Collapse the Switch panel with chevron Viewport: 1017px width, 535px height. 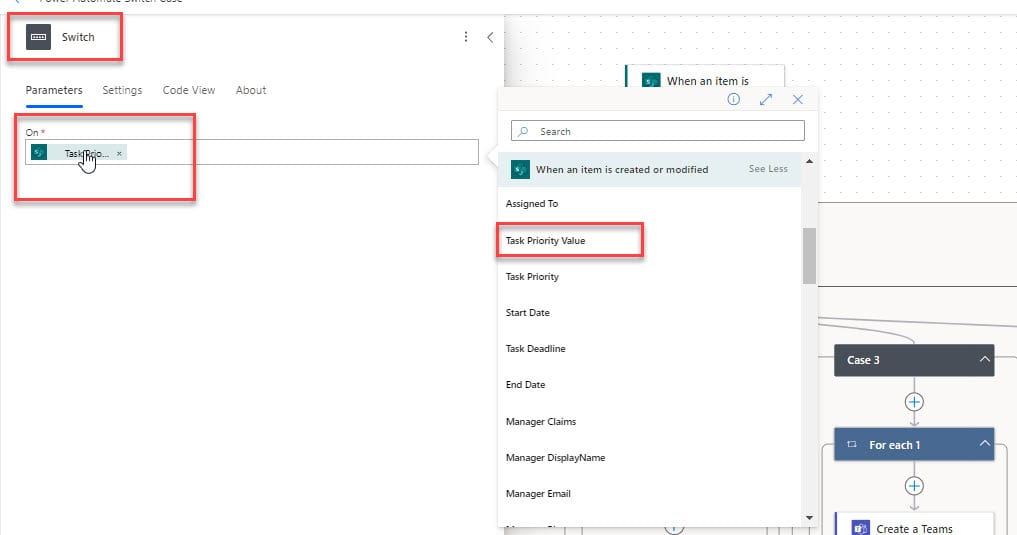point(490,37)
